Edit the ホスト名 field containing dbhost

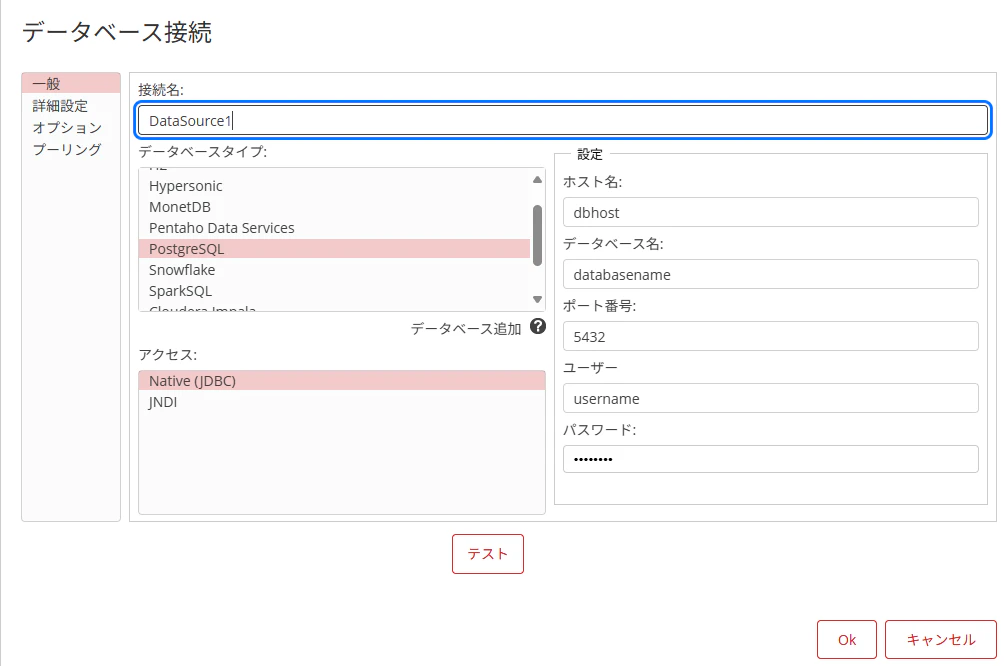[771, 212]
